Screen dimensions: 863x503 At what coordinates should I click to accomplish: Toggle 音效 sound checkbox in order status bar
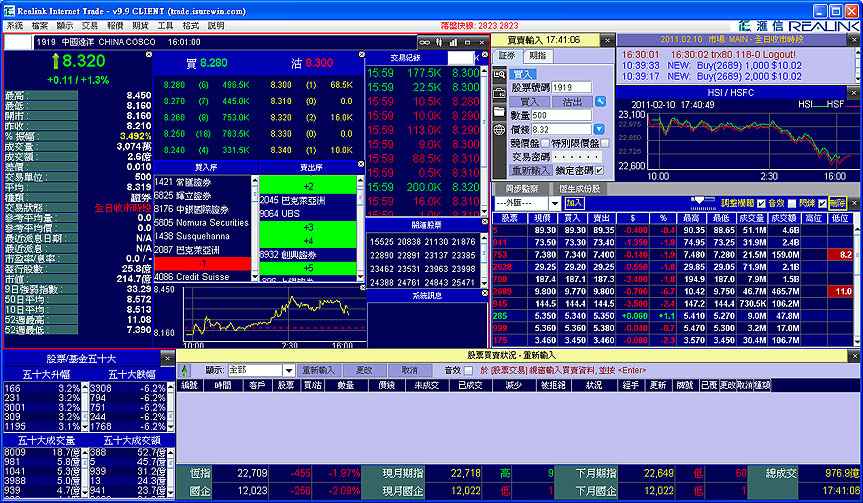pyautogui.click(x=468, y=370)
